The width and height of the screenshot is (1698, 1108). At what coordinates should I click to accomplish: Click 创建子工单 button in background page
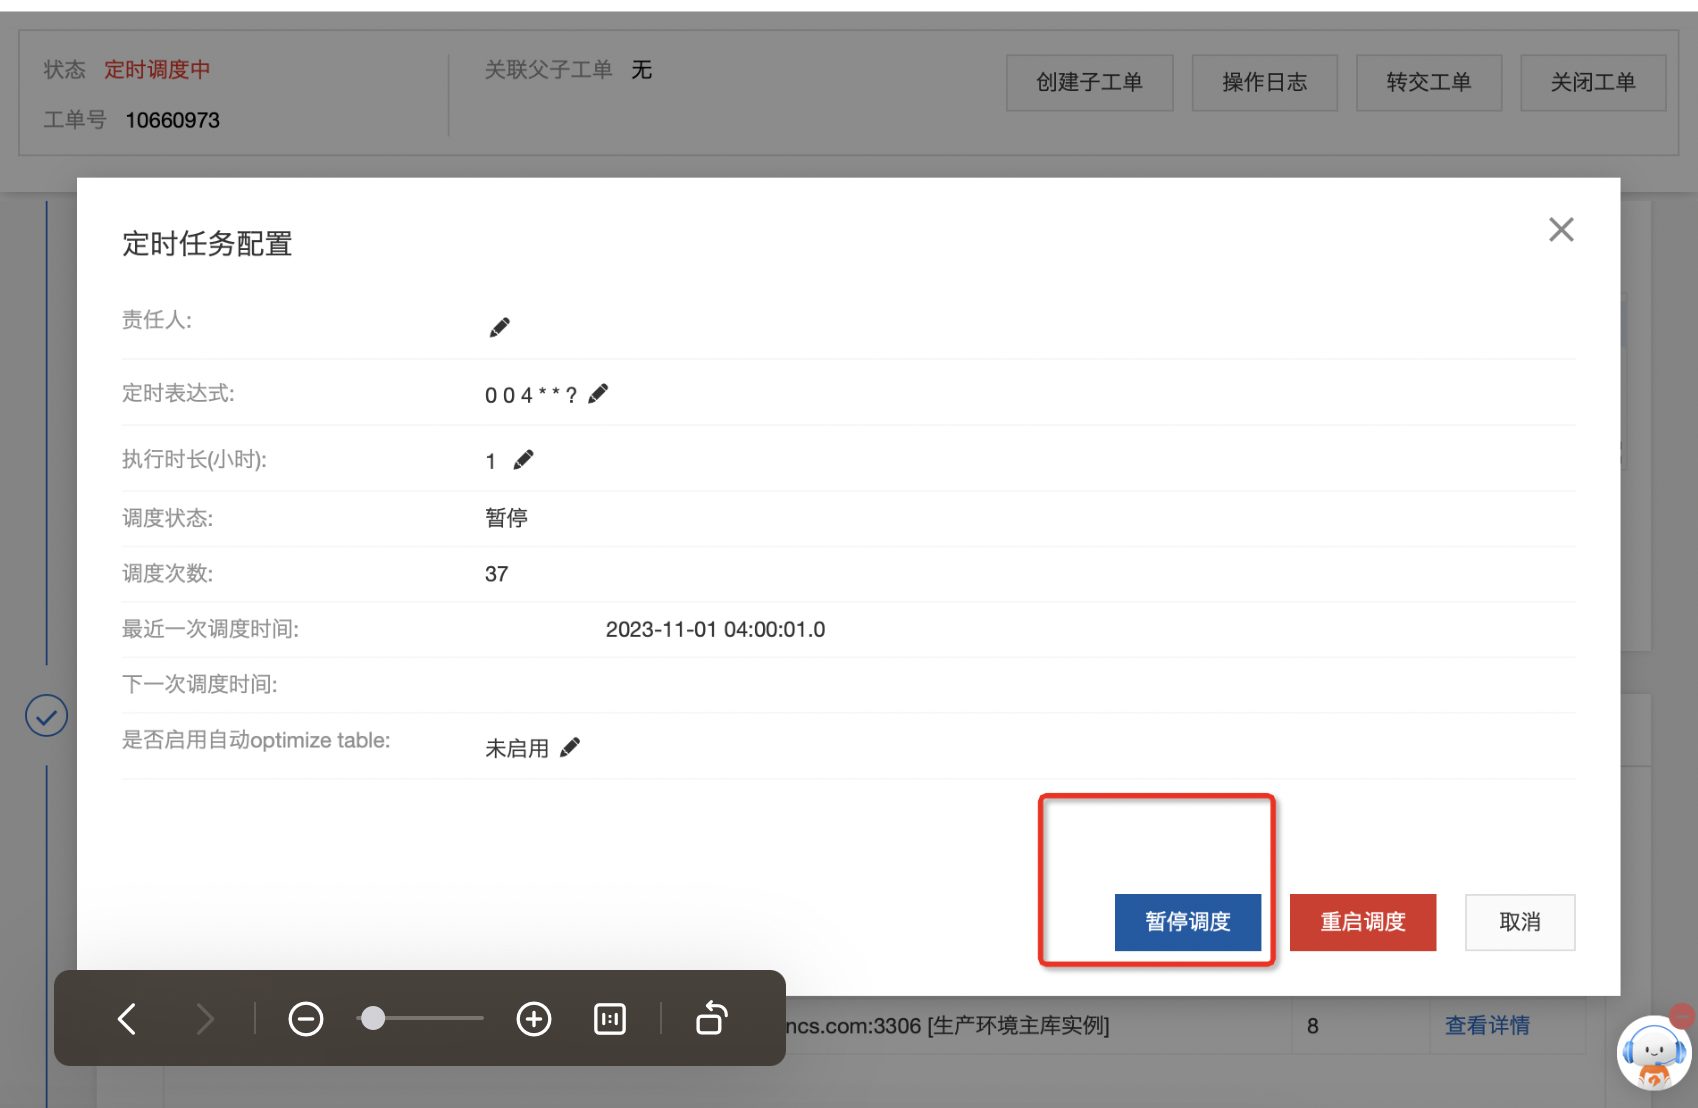tap(1089, 82)
